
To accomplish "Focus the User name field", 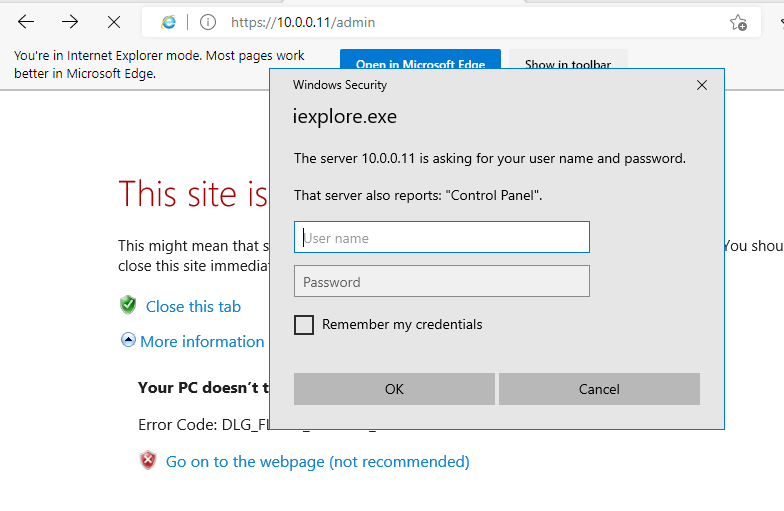I will click(441, 238).
